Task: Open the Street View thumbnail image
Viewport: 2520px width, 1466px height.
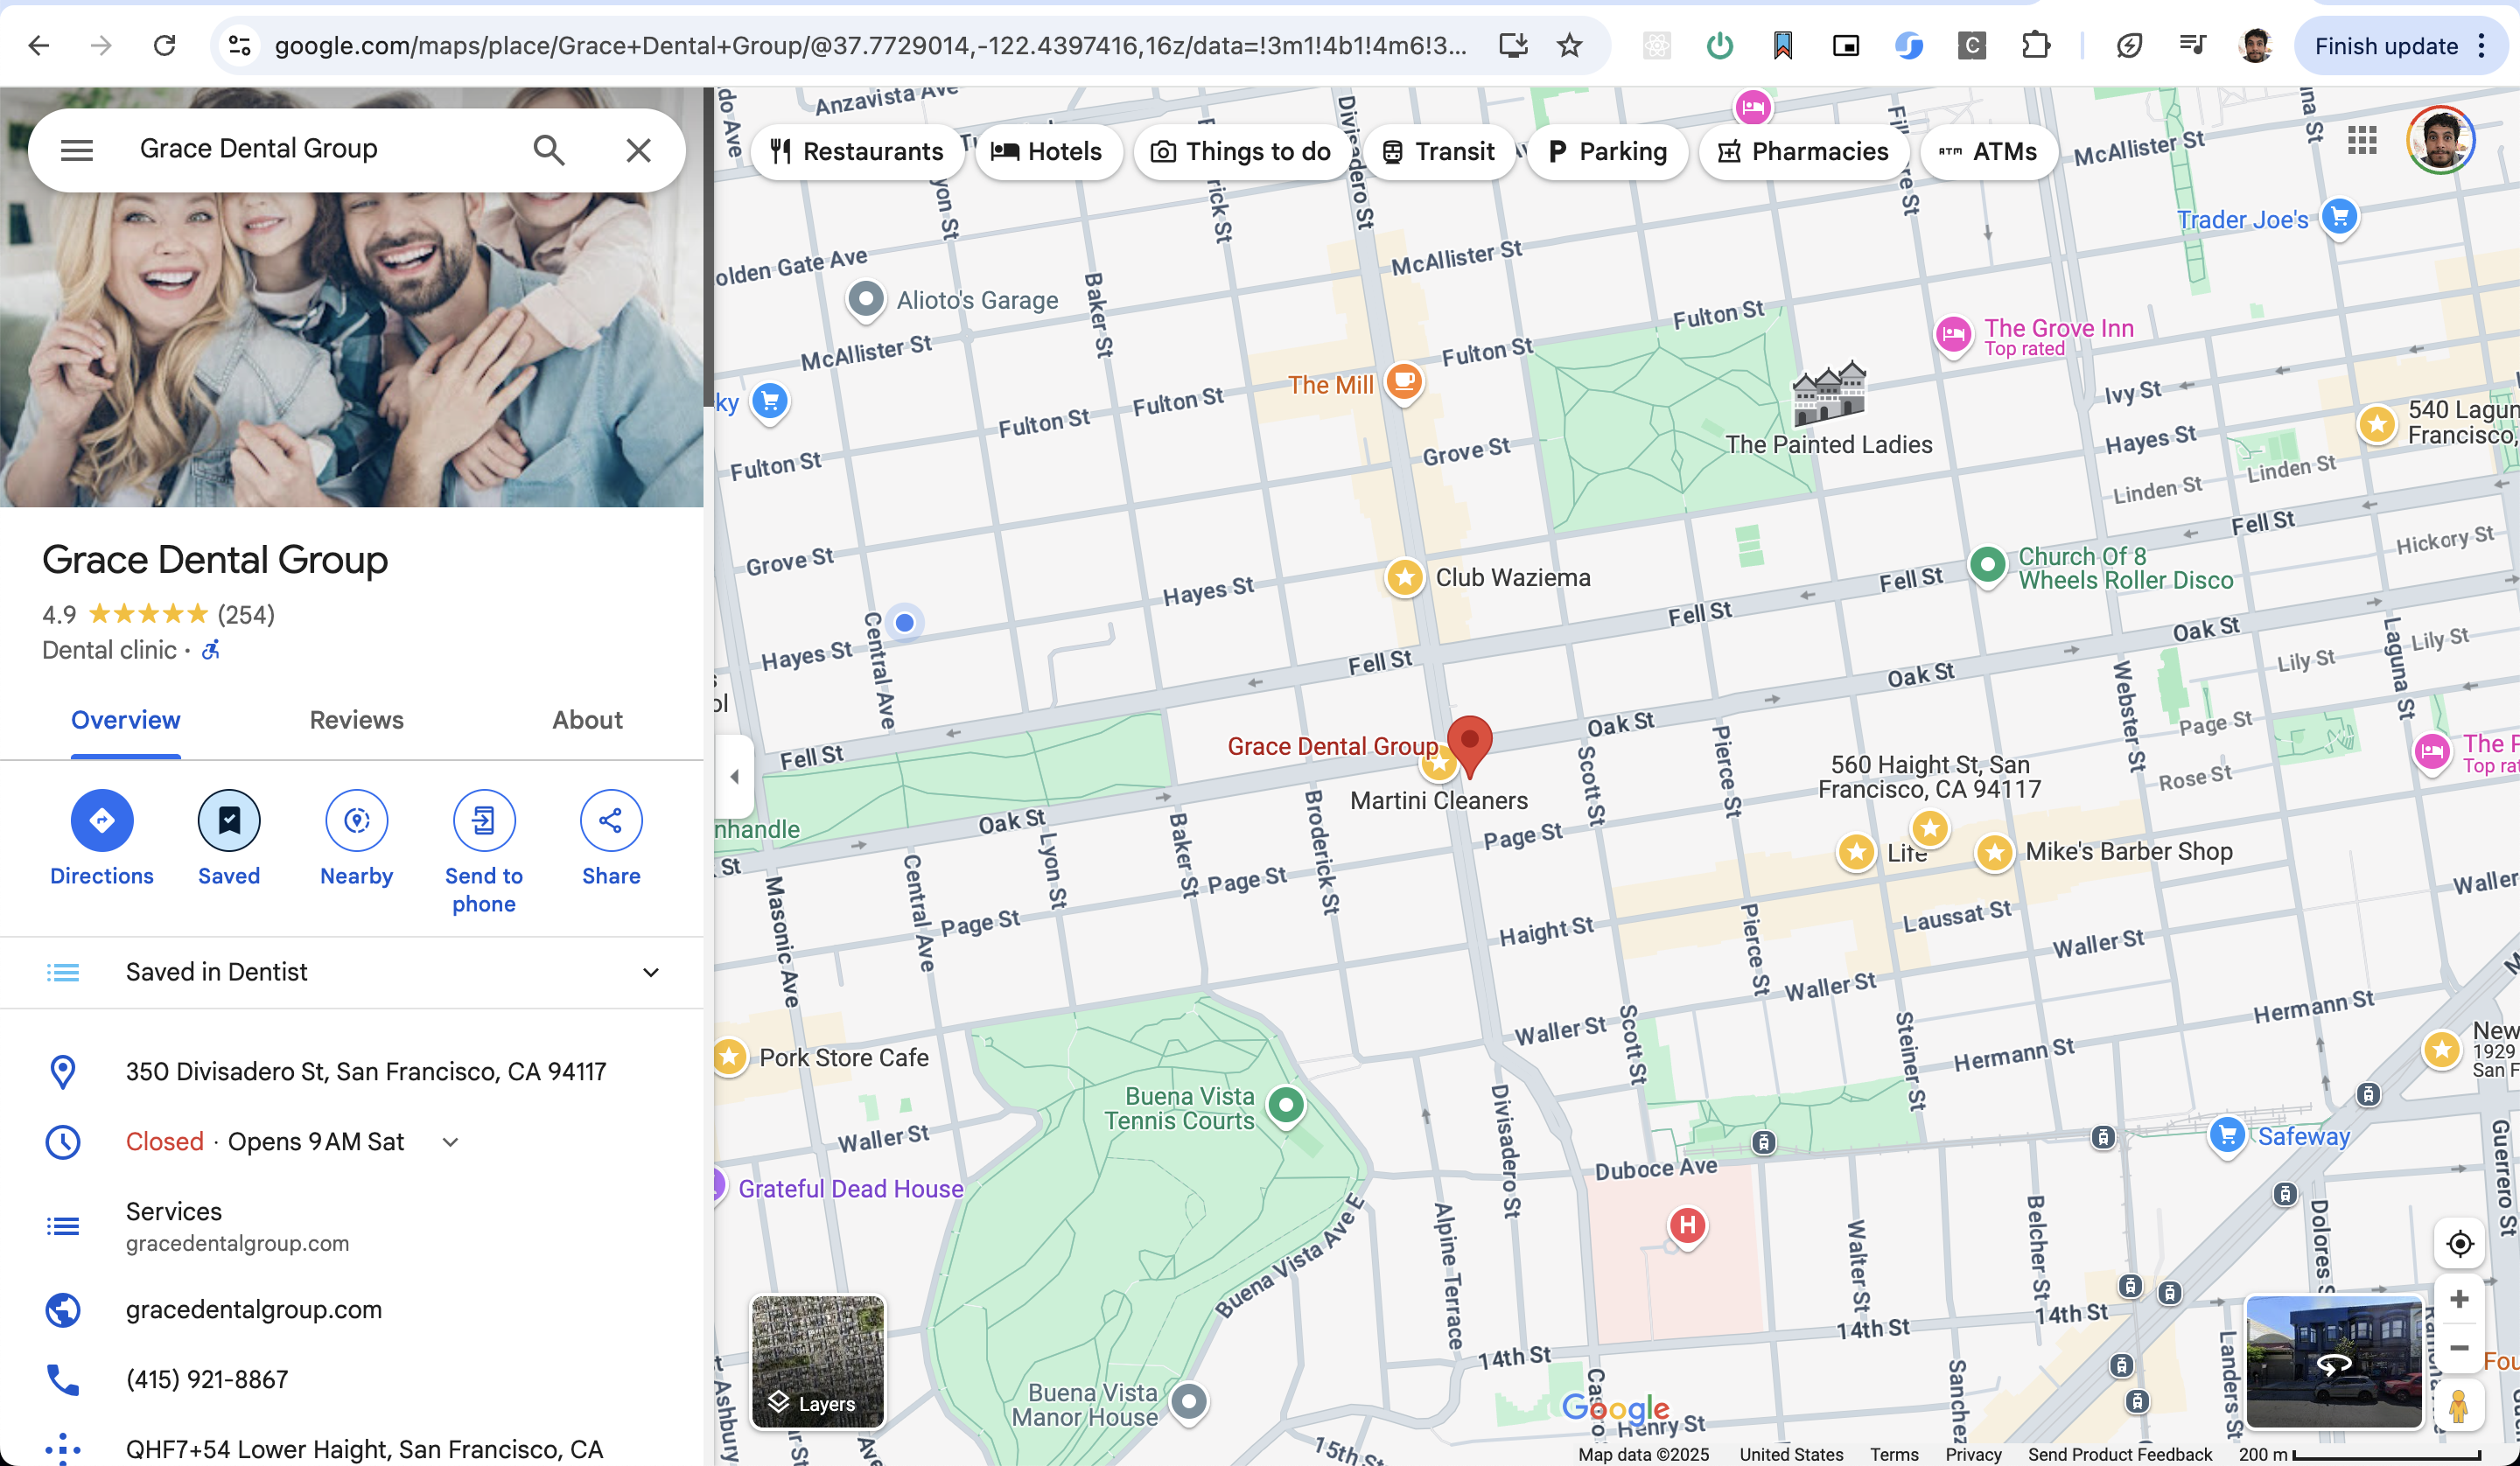Action: pyautogui.click(x=2334, y=1361)
